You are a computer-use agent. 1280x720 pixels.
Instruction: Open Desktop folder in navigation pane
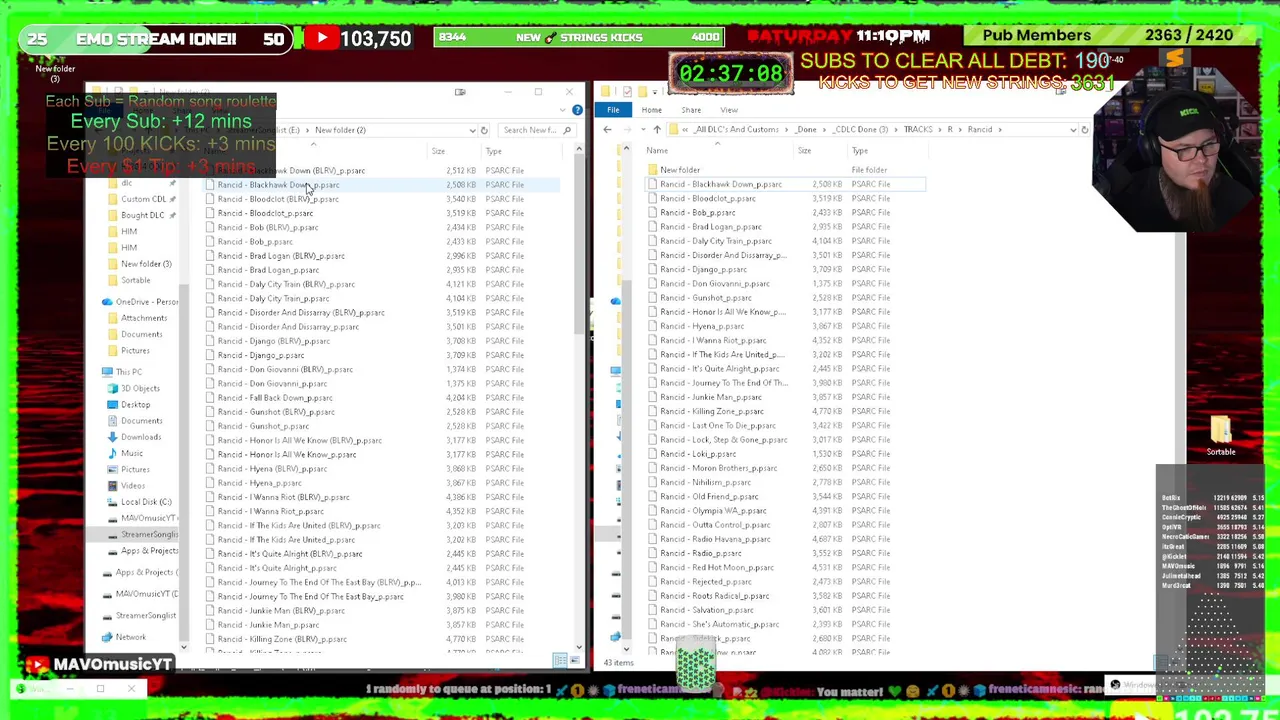point(129,405)
